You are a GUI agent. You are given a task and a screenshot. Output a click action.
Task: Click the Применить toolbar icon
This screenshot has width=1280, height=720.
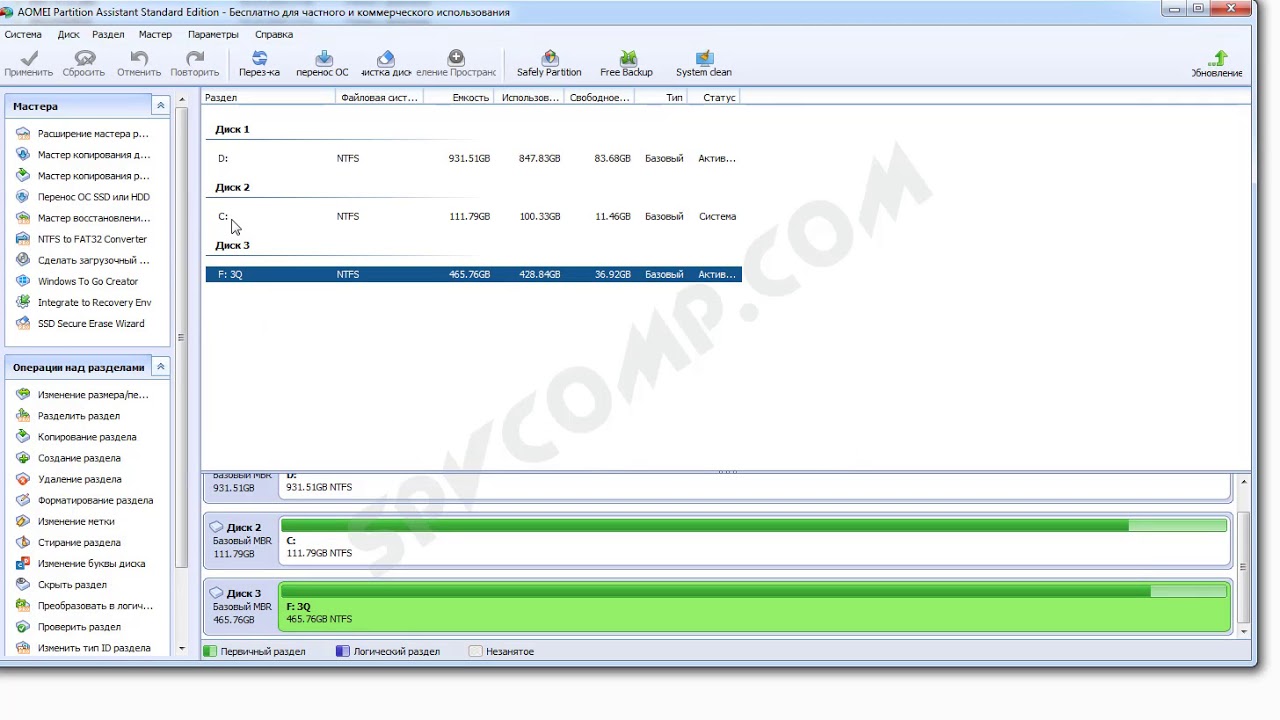(x=28, y=63)
